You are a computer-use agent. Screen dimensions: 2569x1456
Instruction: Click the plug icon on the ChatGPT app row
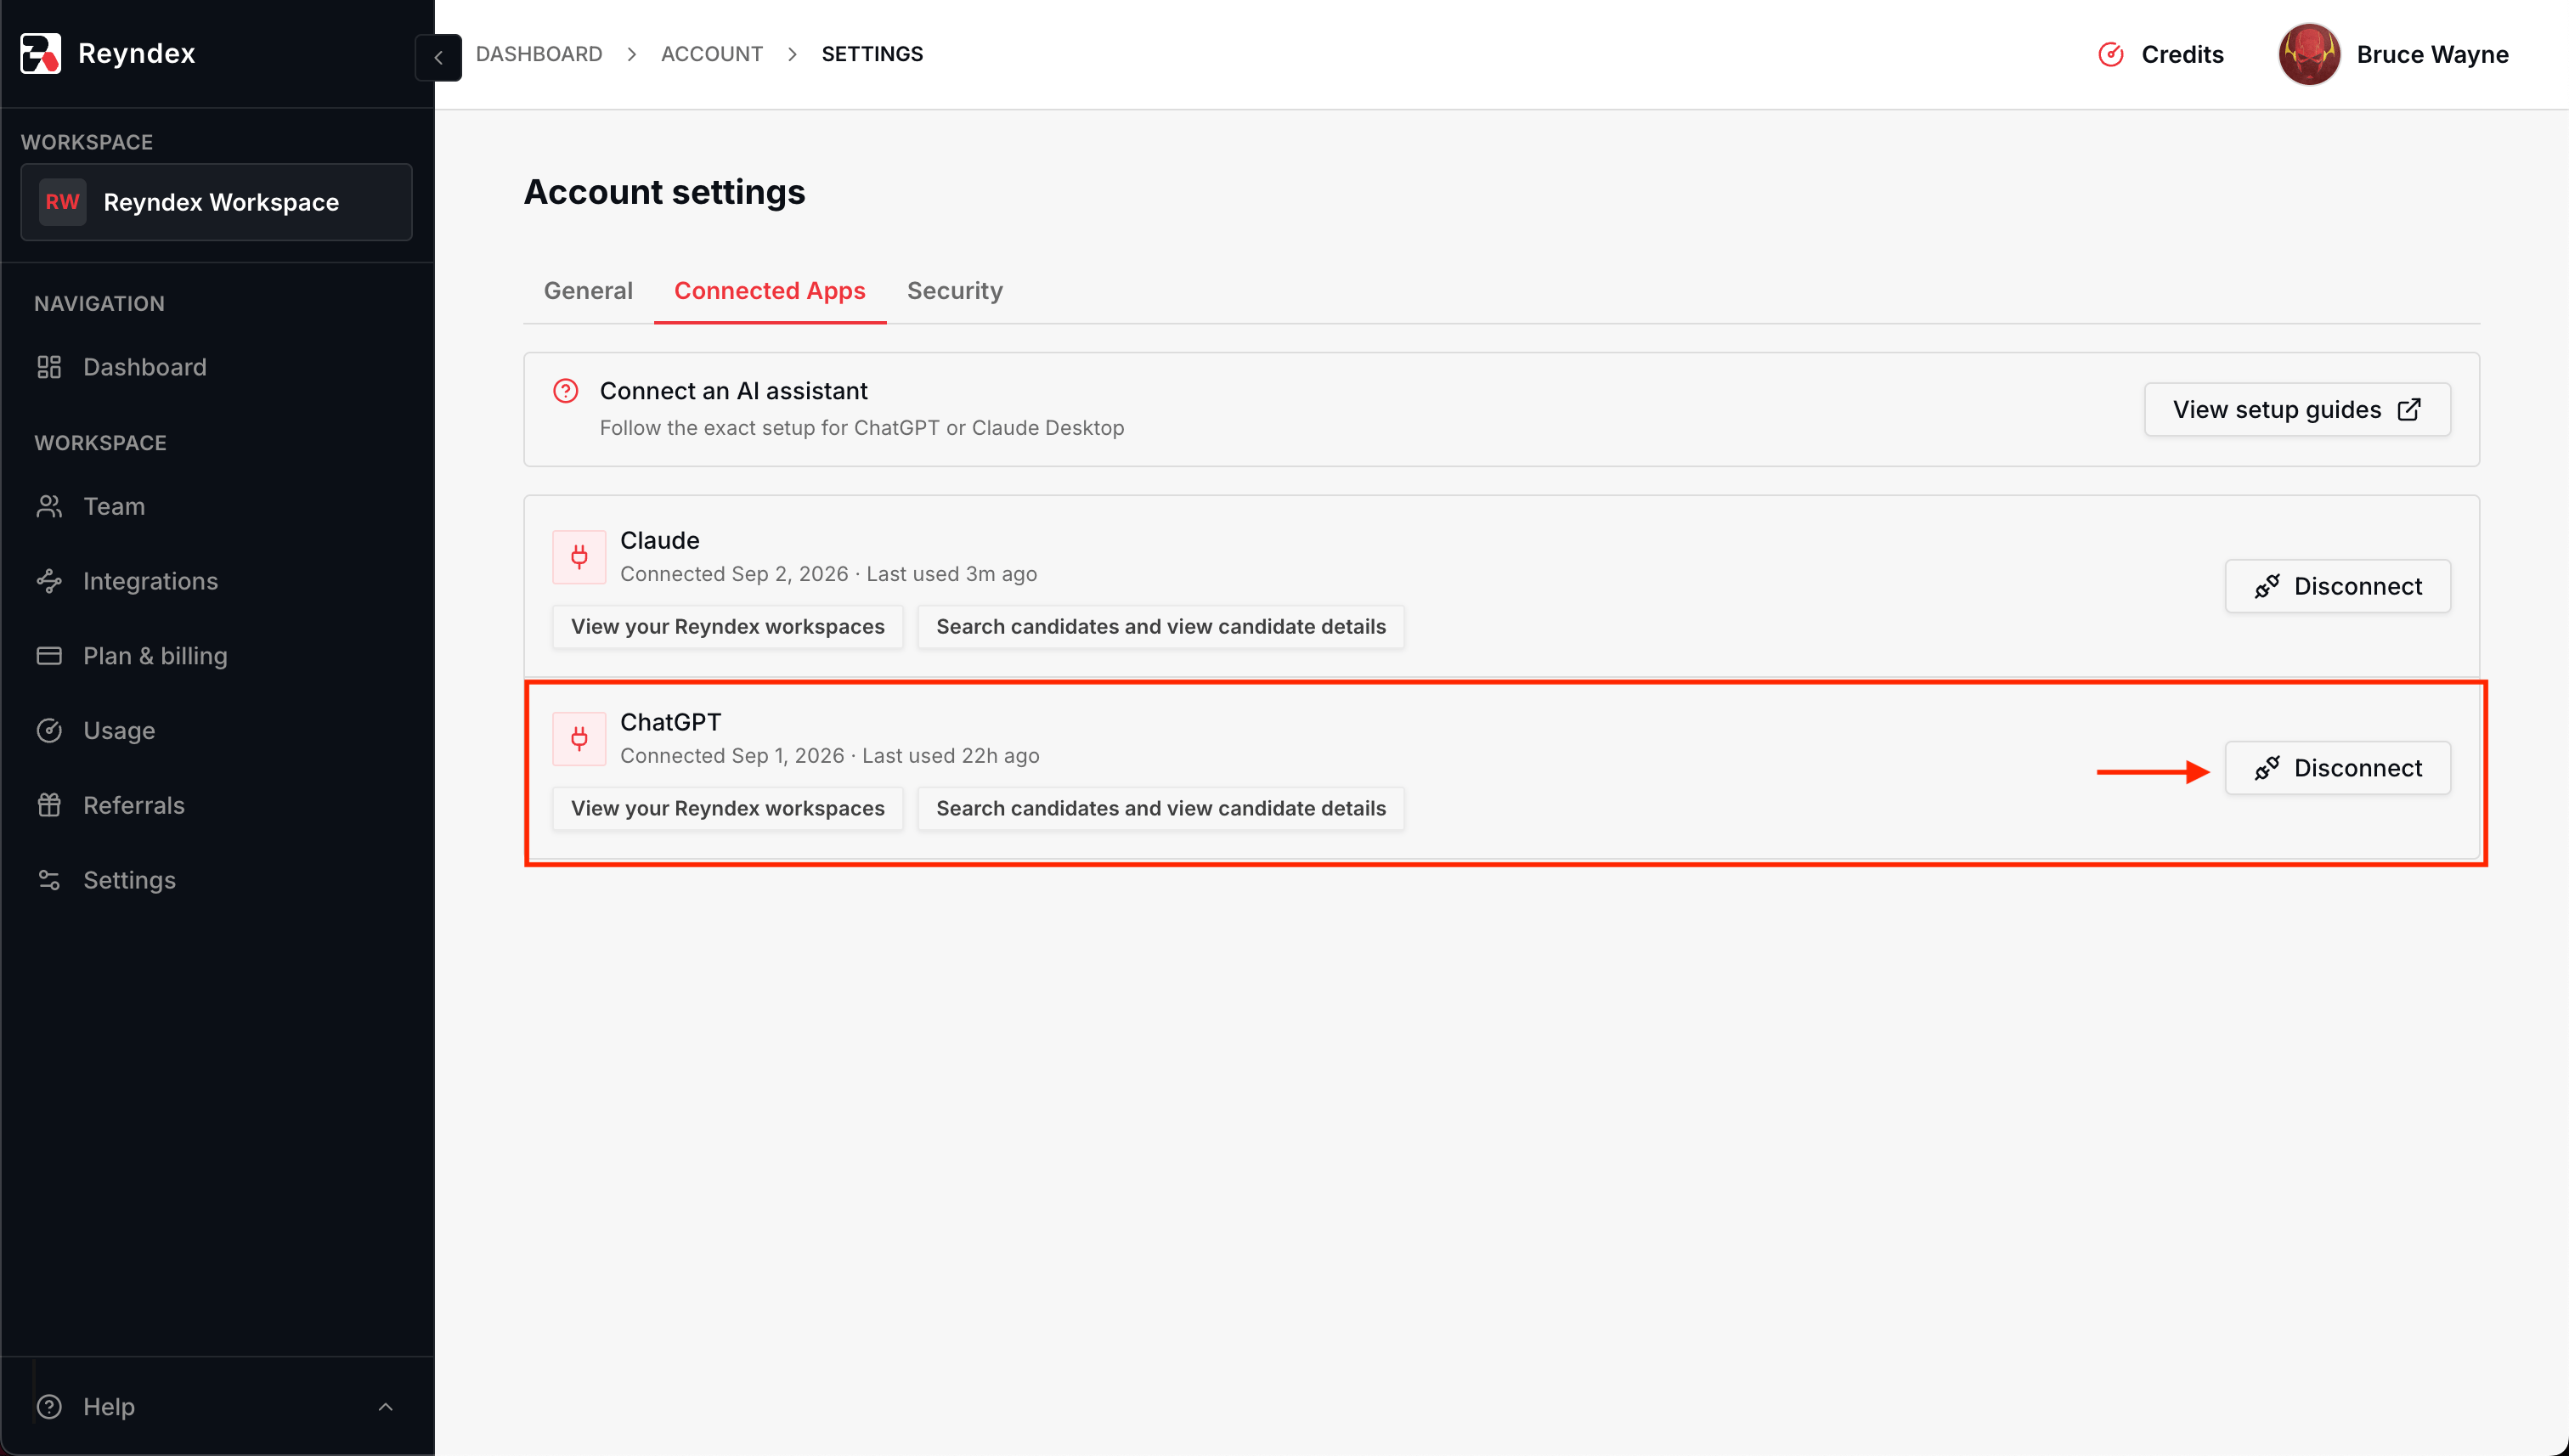pos(579,739)
